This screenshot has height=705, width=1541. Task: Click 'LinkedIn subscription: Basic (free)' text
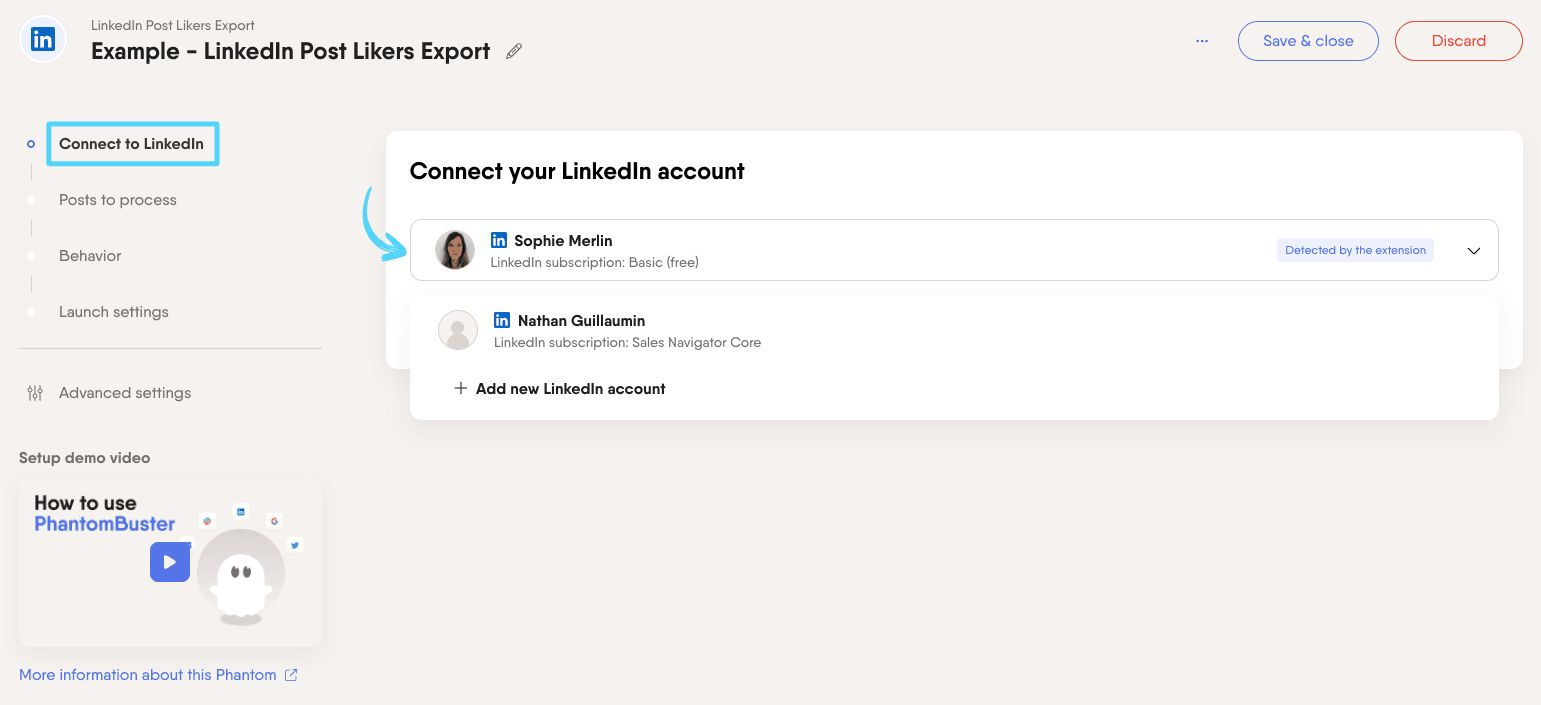point(595,262)
